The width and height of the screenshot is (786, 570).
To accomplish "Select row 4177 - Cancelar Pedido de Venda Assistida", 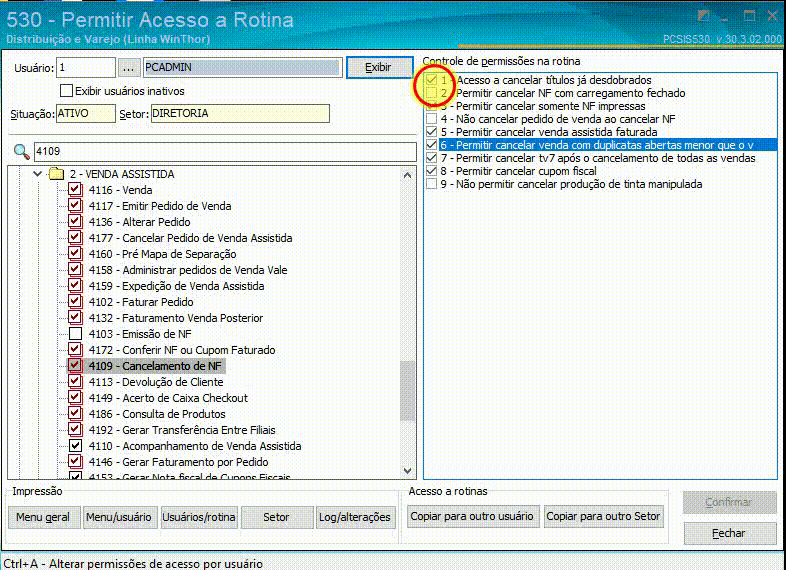I will pyautogui.click(x=190, y=238).
